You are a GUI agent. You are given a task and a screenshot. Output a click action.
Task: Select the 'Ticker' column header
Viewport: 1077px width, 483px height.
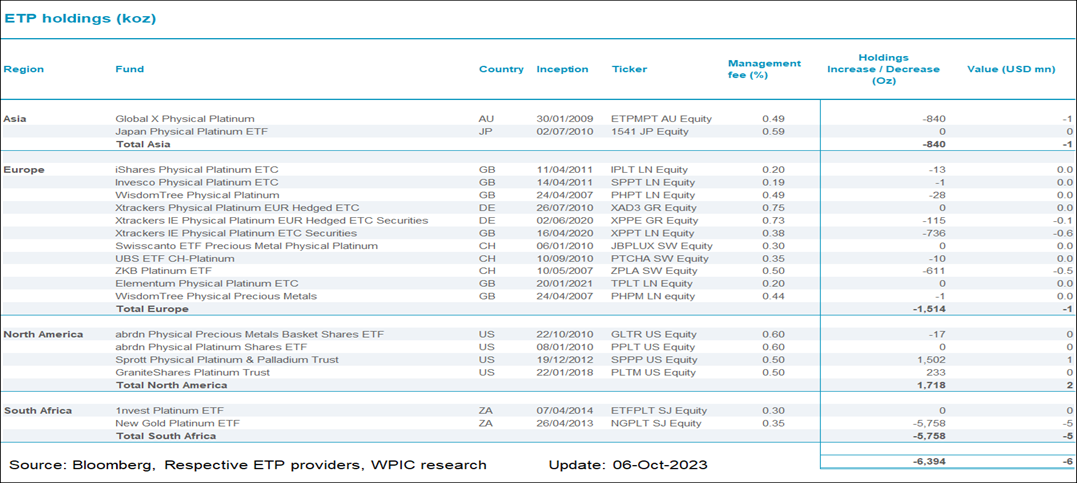[629, 69]
